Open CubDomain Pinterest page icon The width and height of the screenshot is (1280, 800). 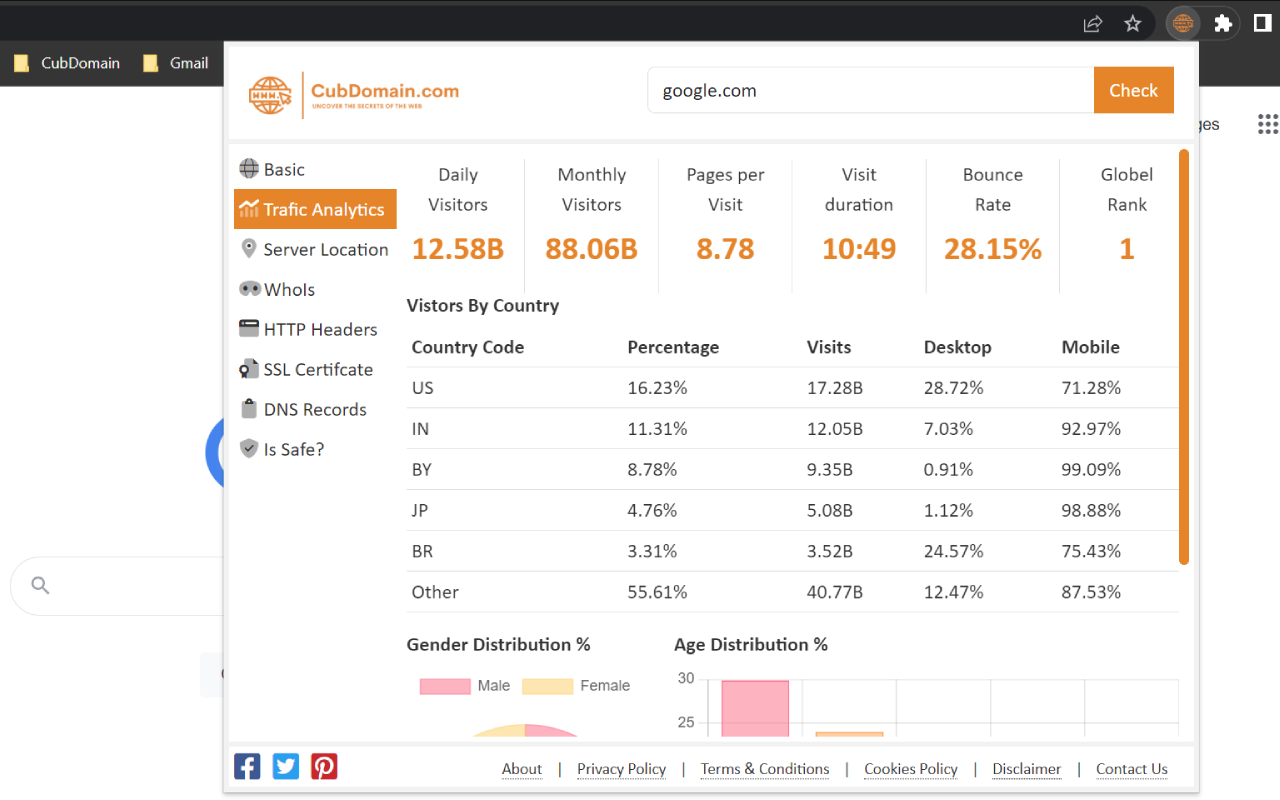click(324, 766)
